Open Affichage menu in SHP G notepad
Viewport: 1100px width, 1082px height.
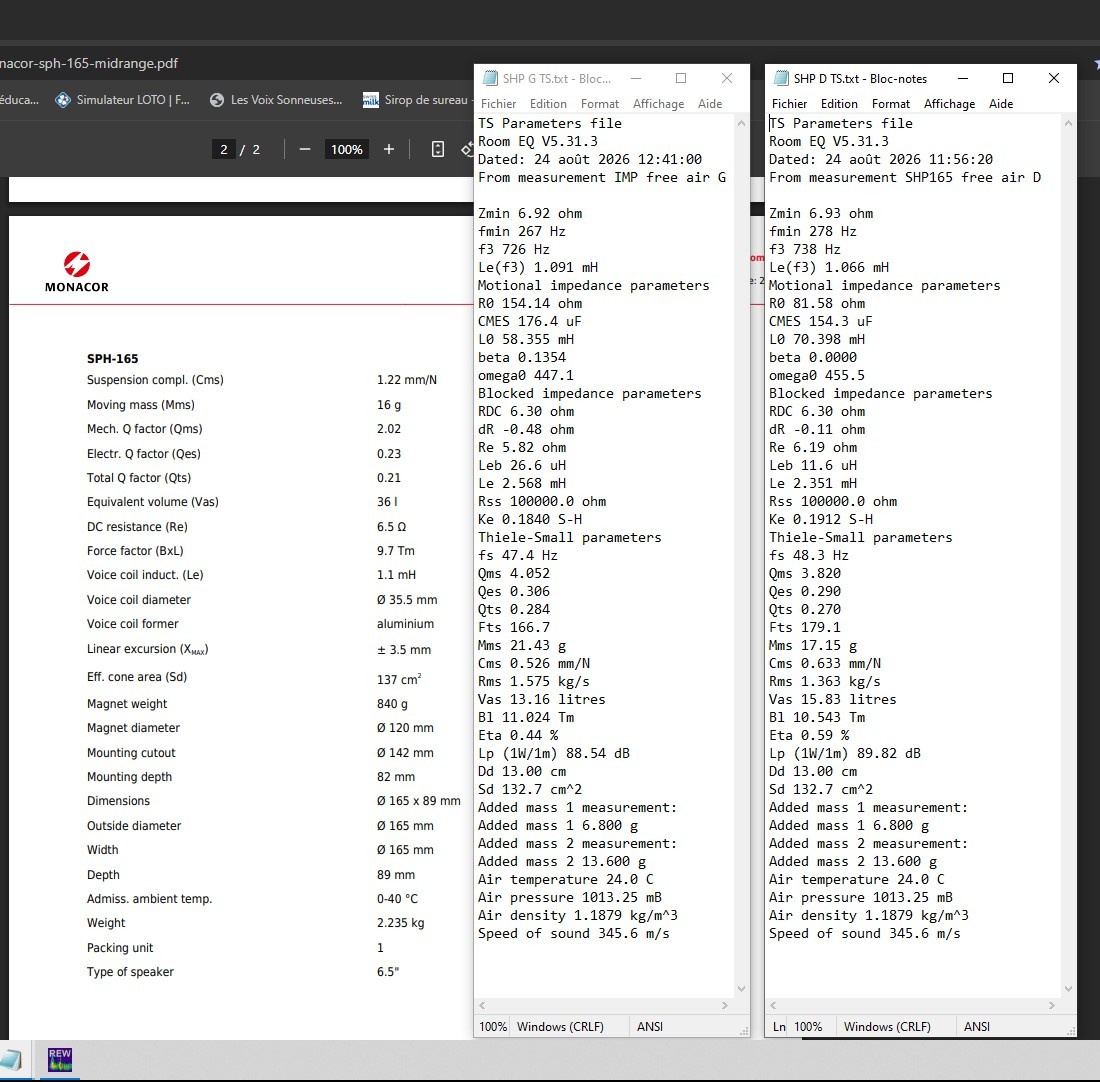coord(658,104)
